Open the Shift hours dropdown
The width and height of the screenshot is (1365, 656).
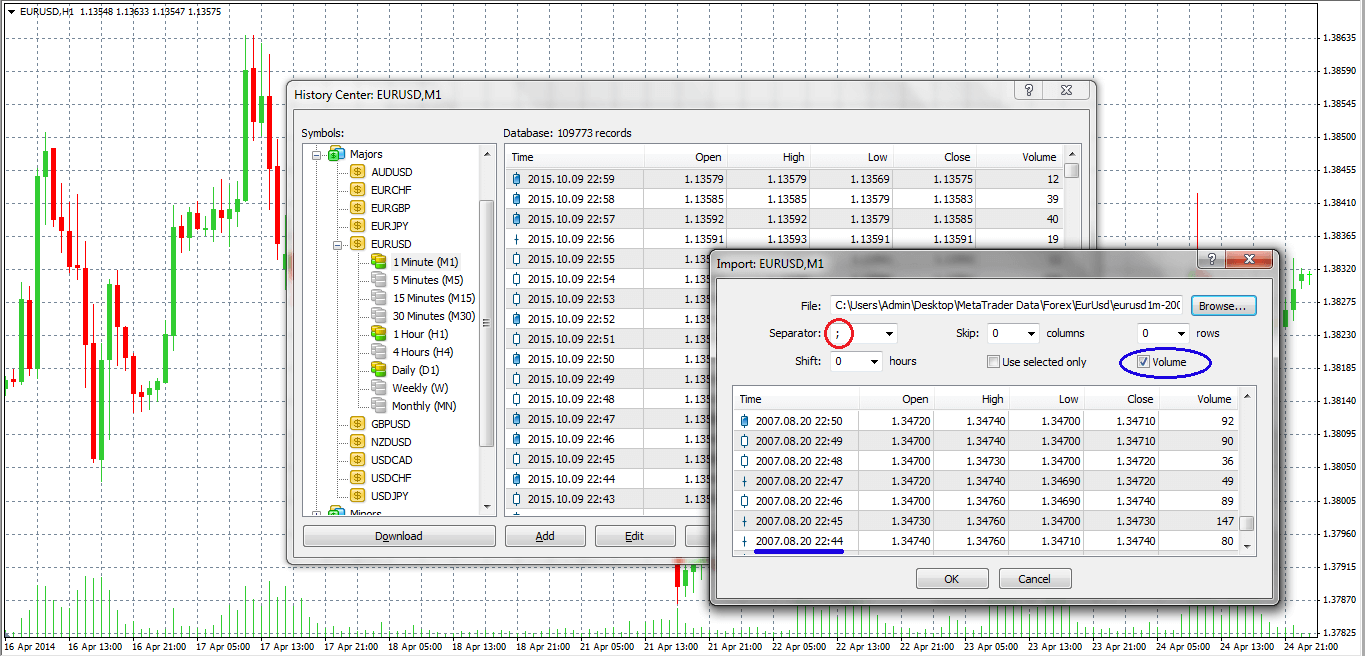coord(874,361)
